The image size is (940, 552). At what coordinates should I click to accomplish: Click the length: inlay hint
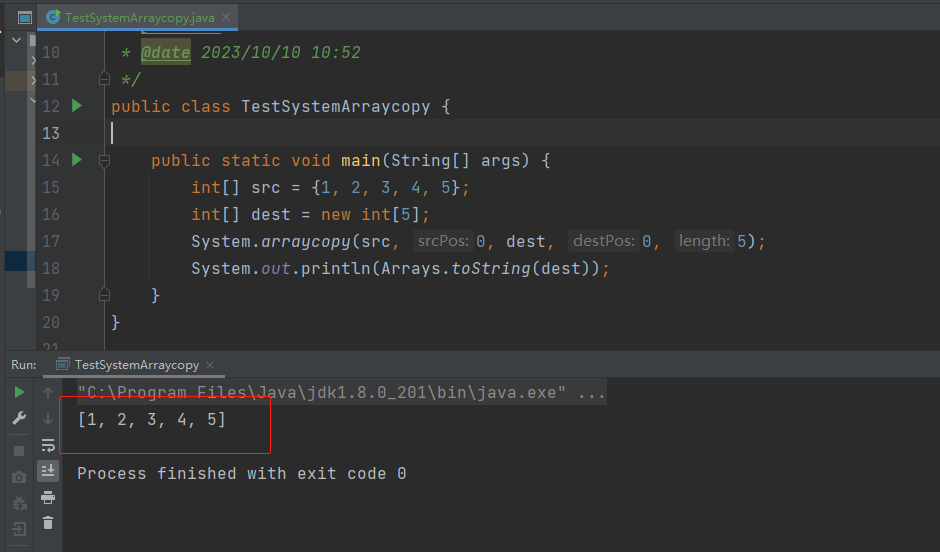[704, 241]
